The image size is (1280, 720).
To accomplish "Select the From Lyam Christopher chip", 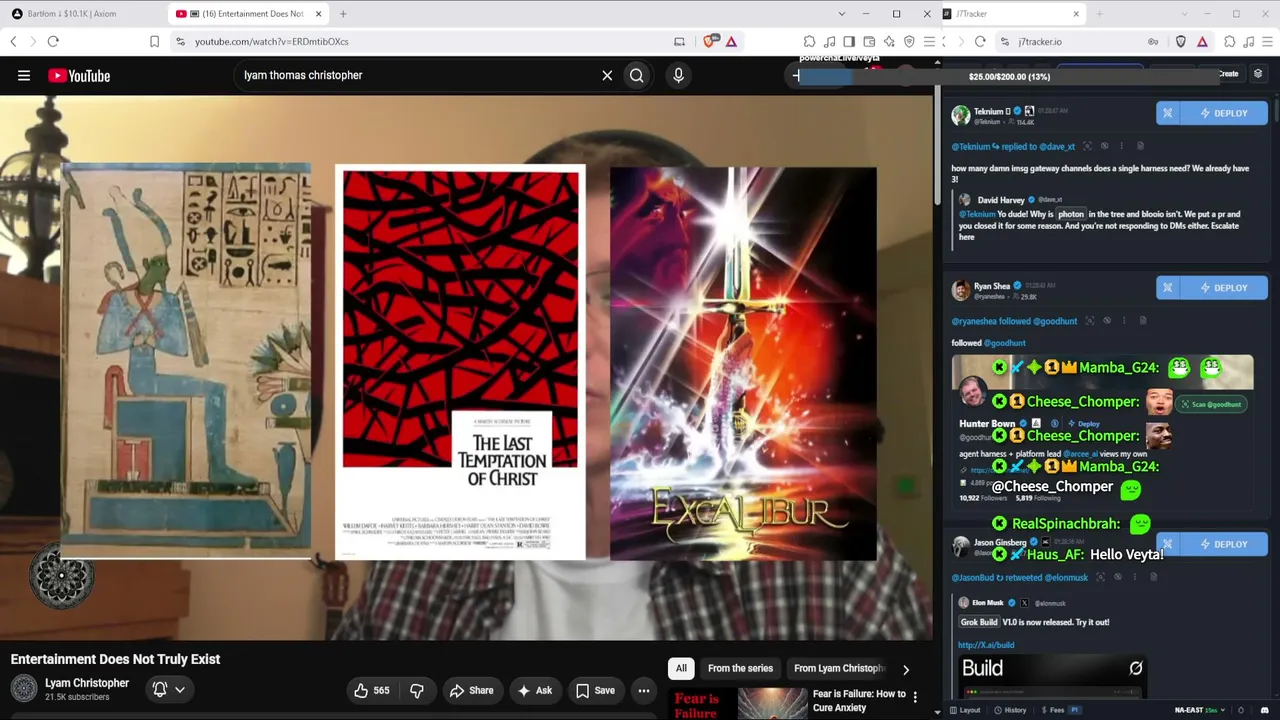I will click(839, 668).
